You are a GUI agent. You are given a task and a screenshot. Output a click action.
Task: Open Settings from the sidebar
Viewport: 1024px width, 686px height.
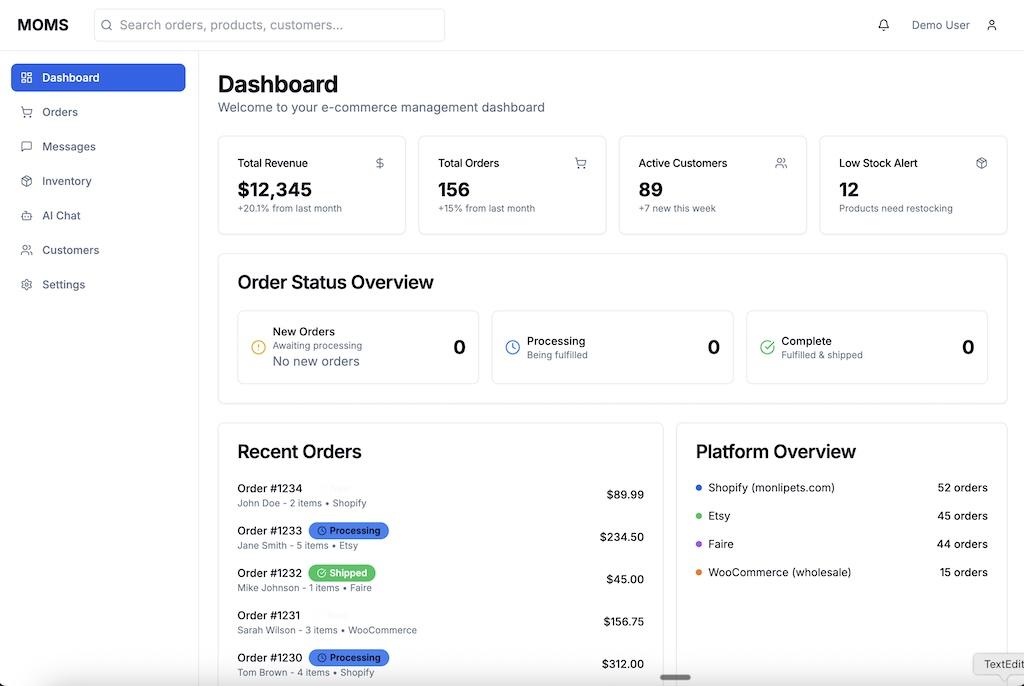98,285
